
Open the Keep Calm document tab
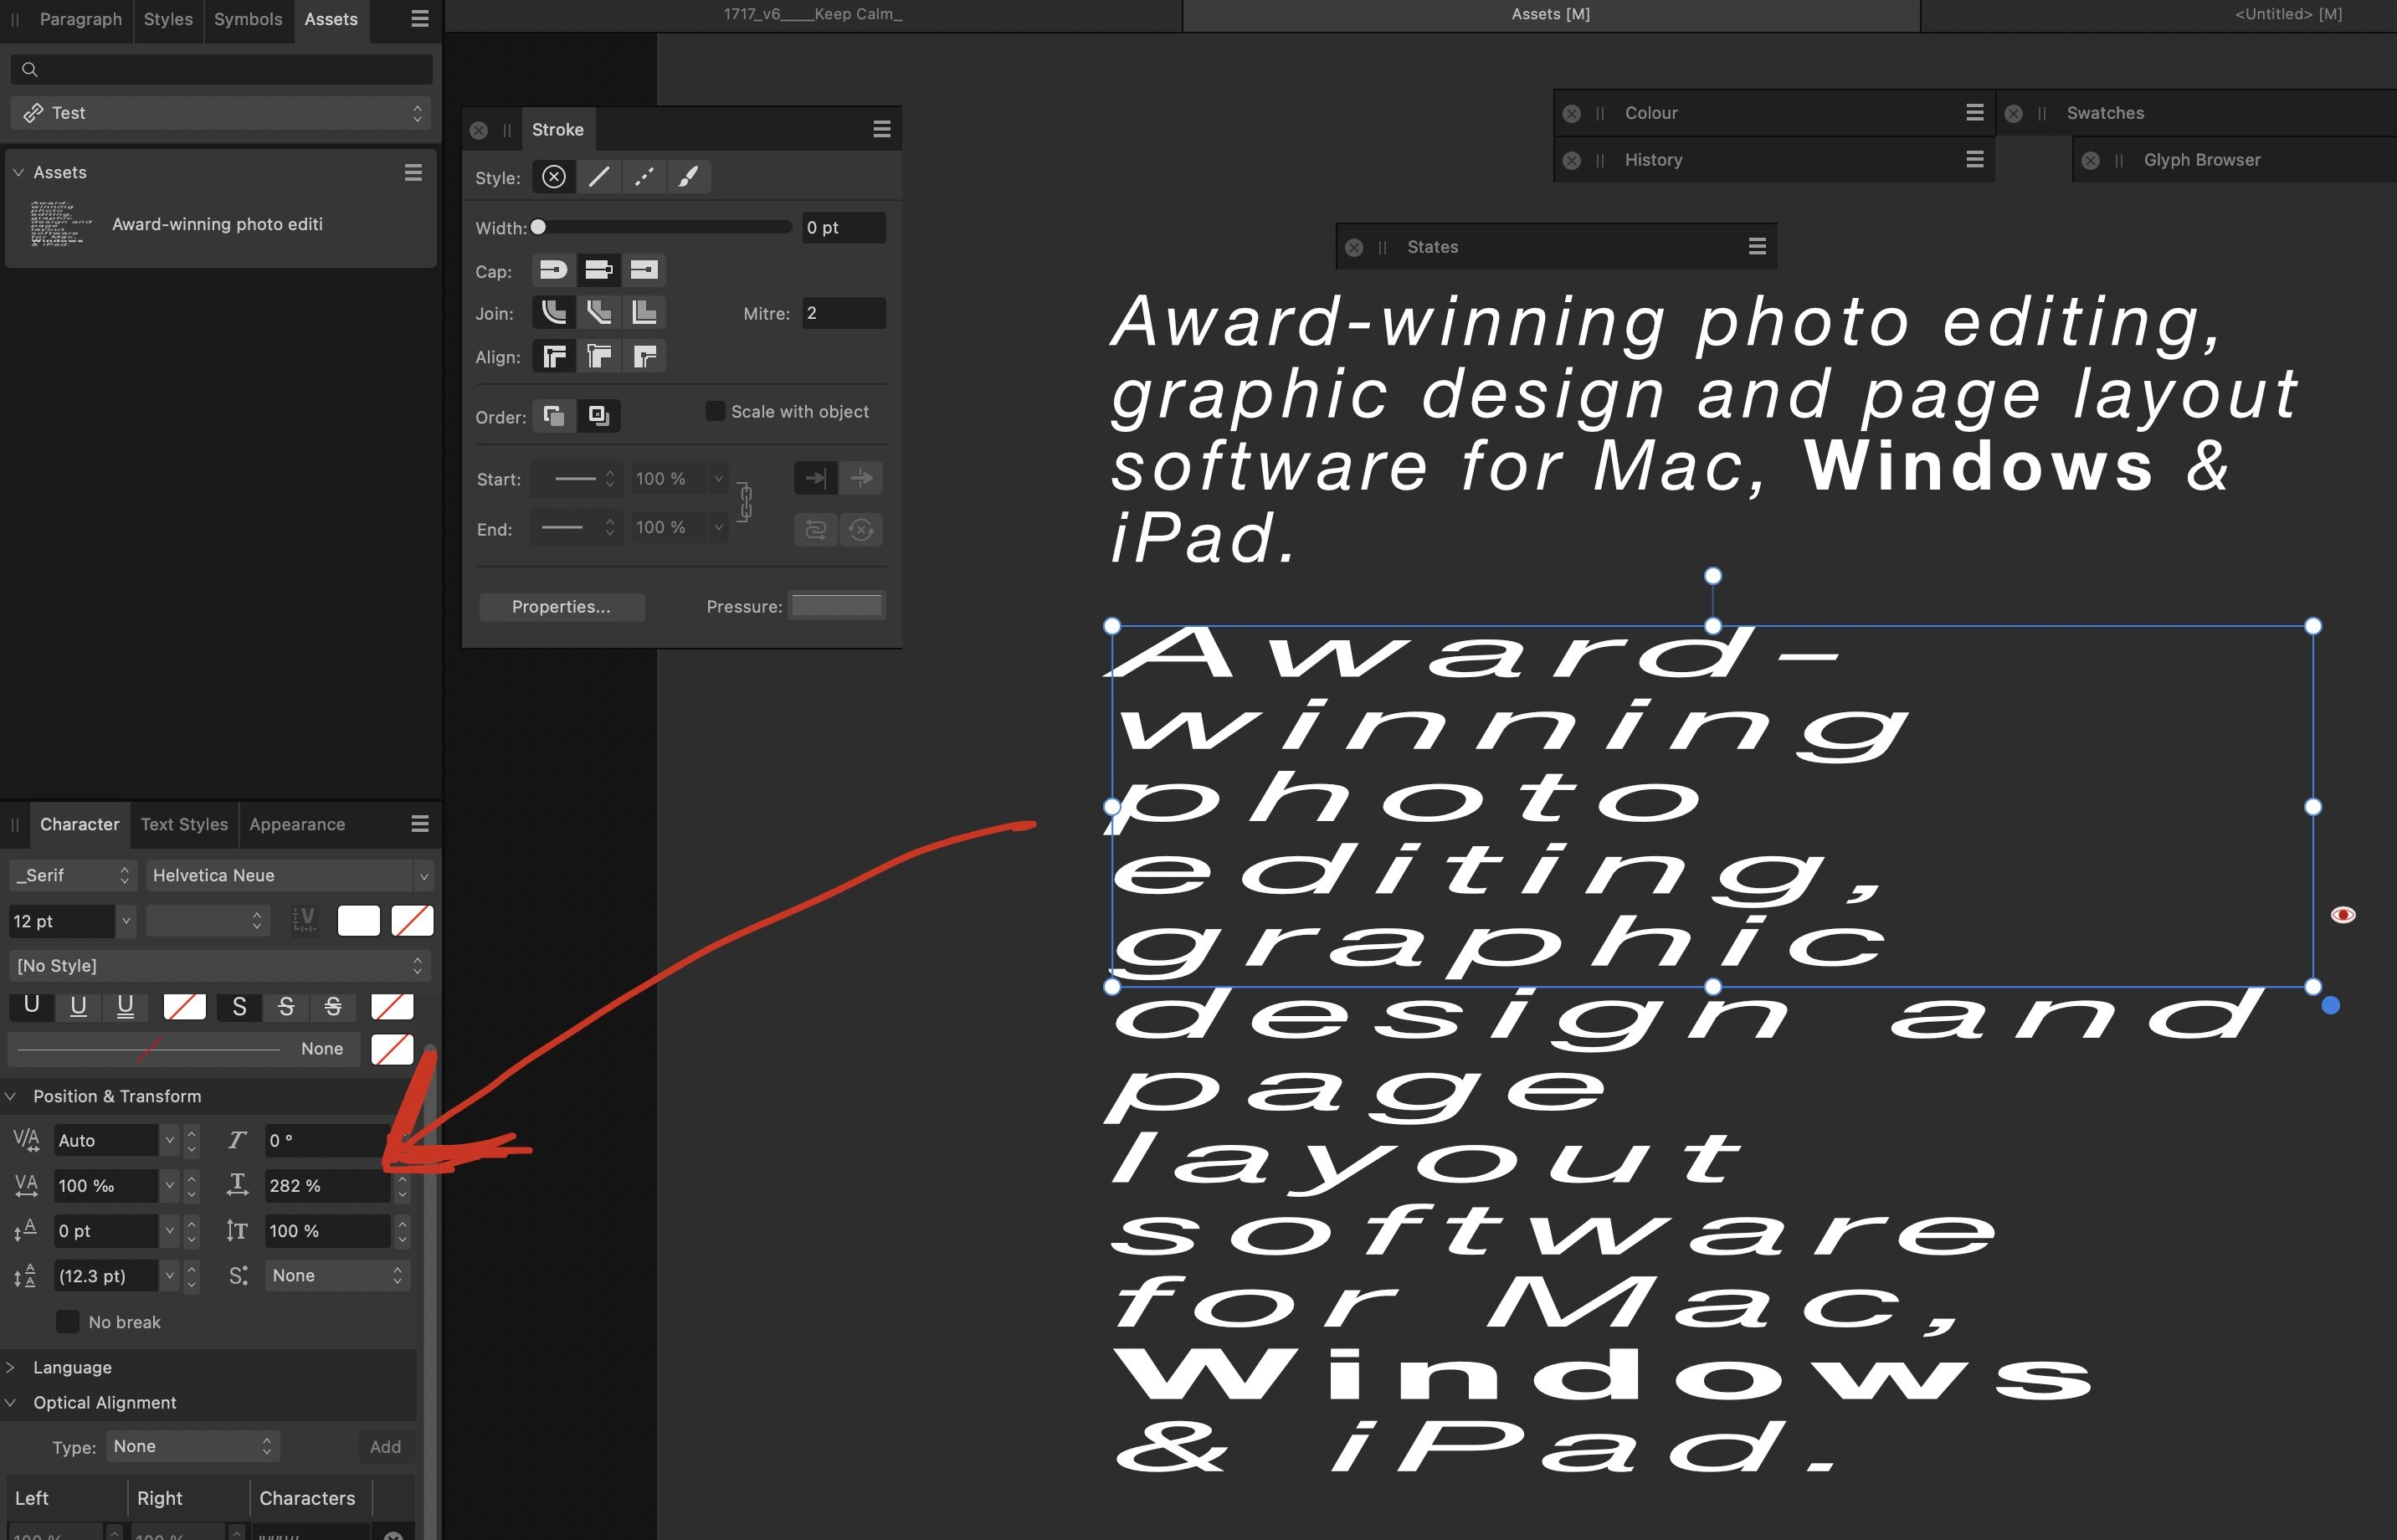point(813,14)
